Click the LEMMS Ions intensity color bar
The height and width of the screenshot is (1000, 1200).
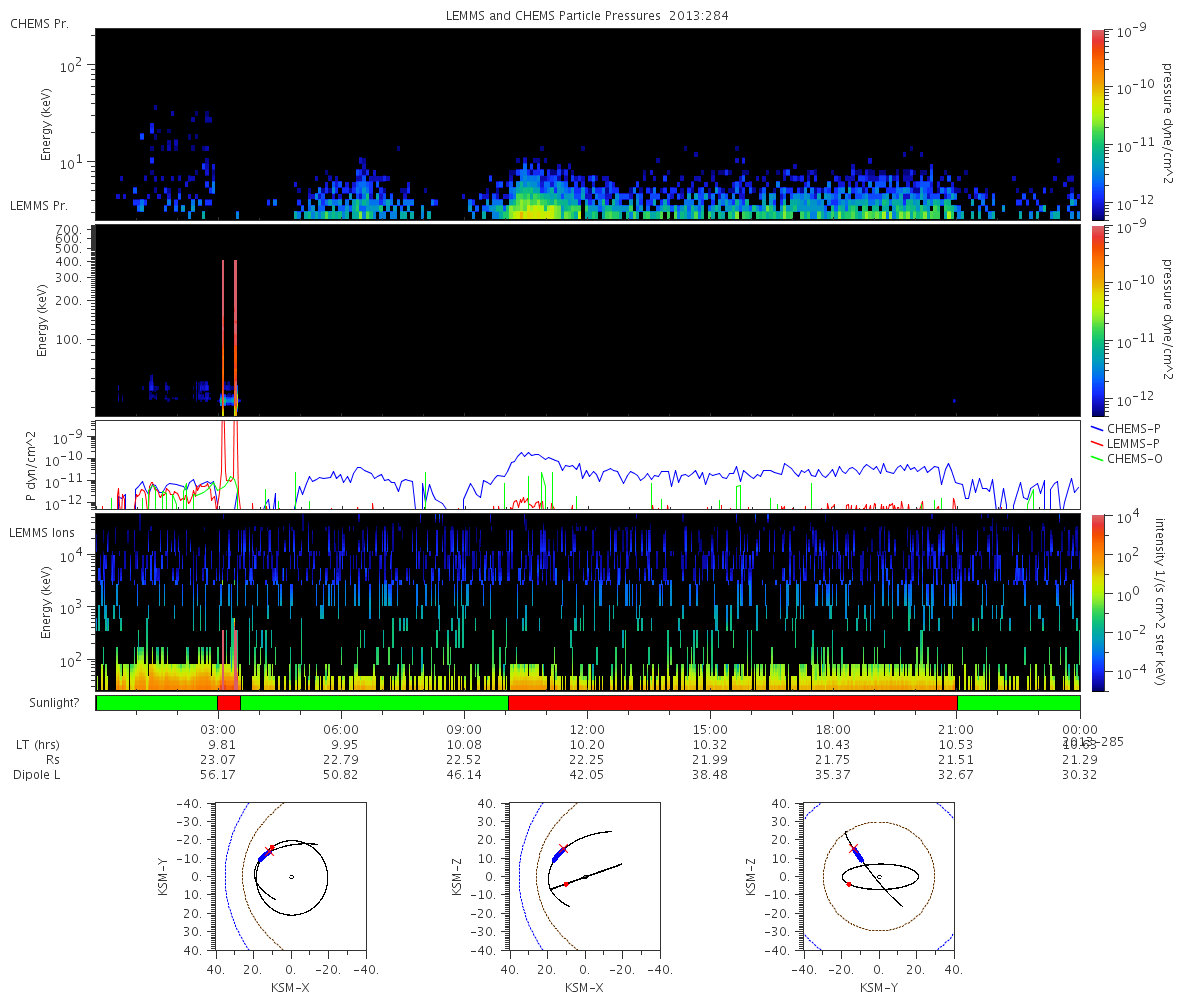(x=1097, y=603)
